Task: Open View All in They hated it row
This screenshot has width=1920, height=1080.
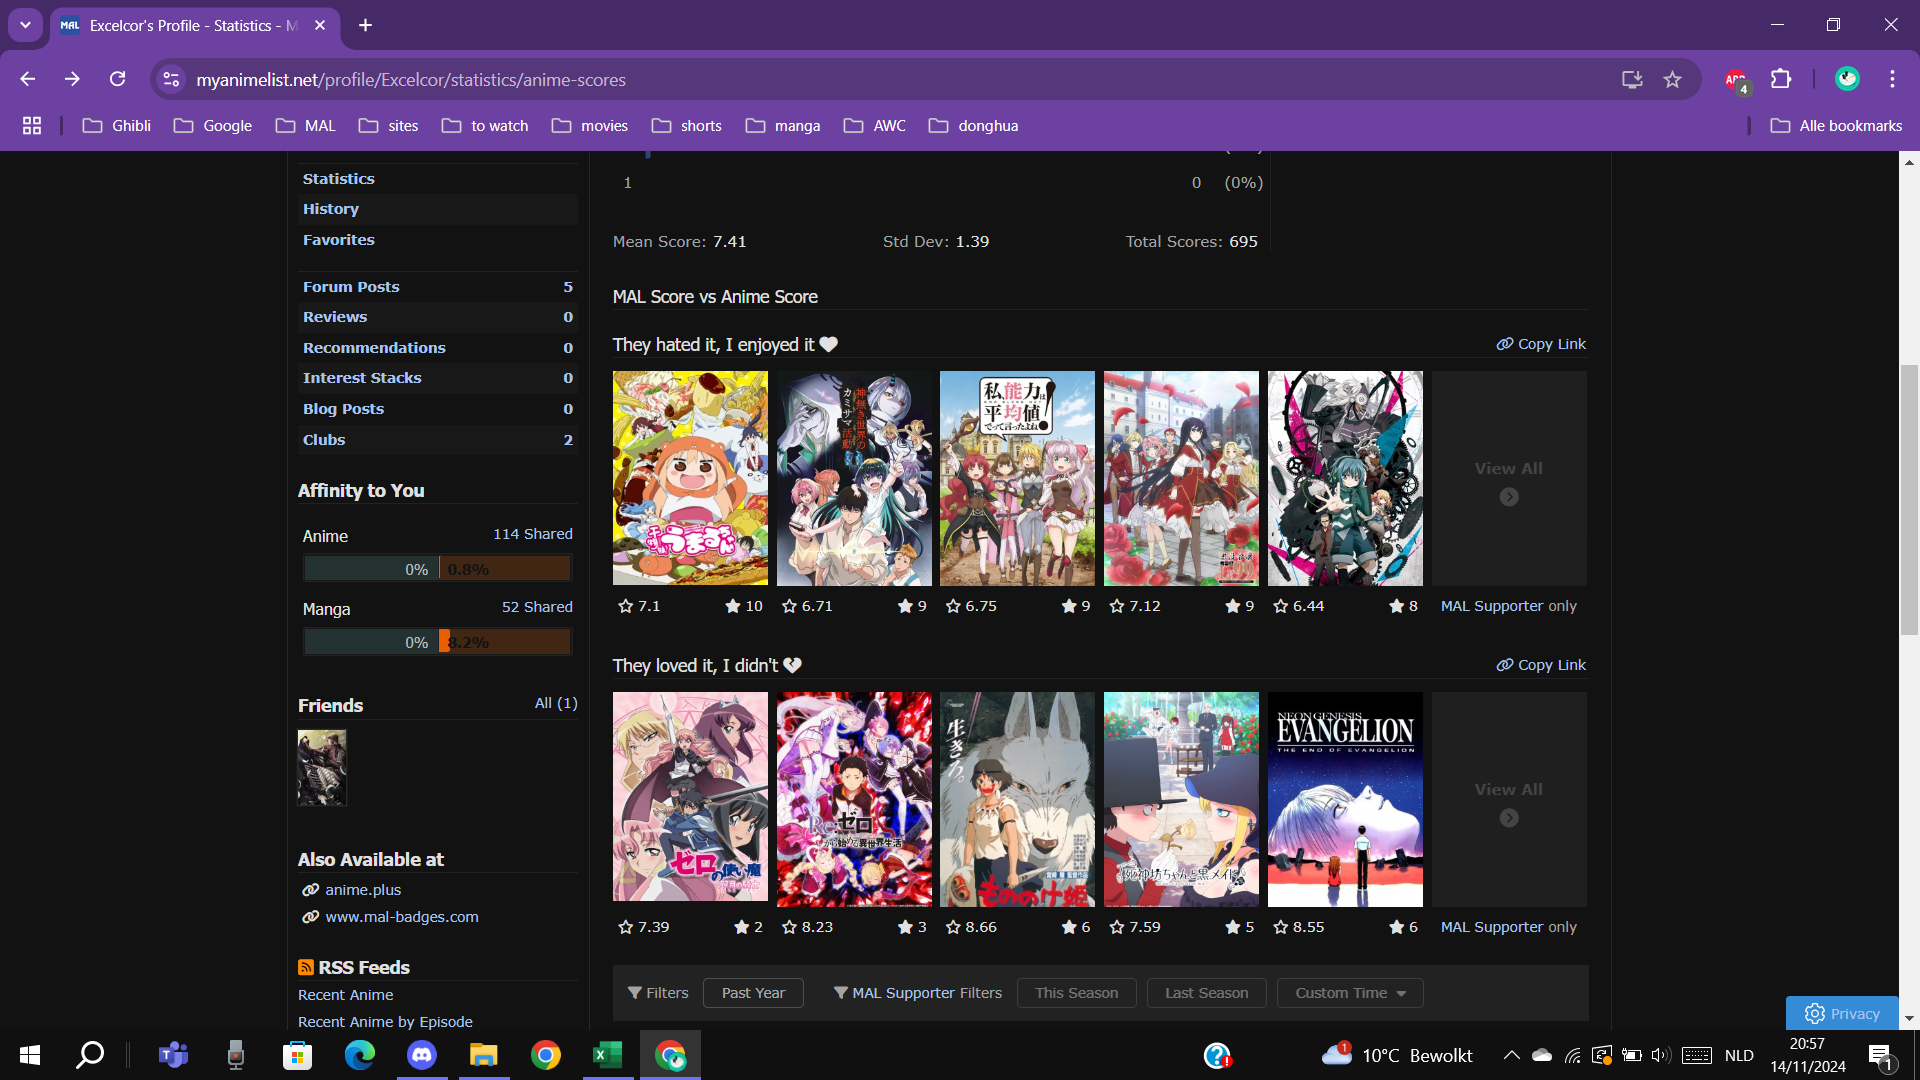Action: pos(1509,478)
